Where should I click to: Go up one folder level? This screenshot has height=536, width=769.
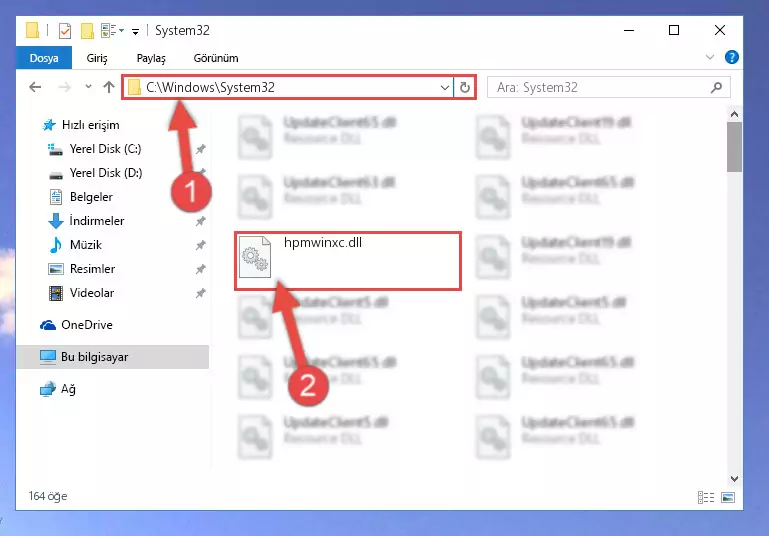point(108,87)
